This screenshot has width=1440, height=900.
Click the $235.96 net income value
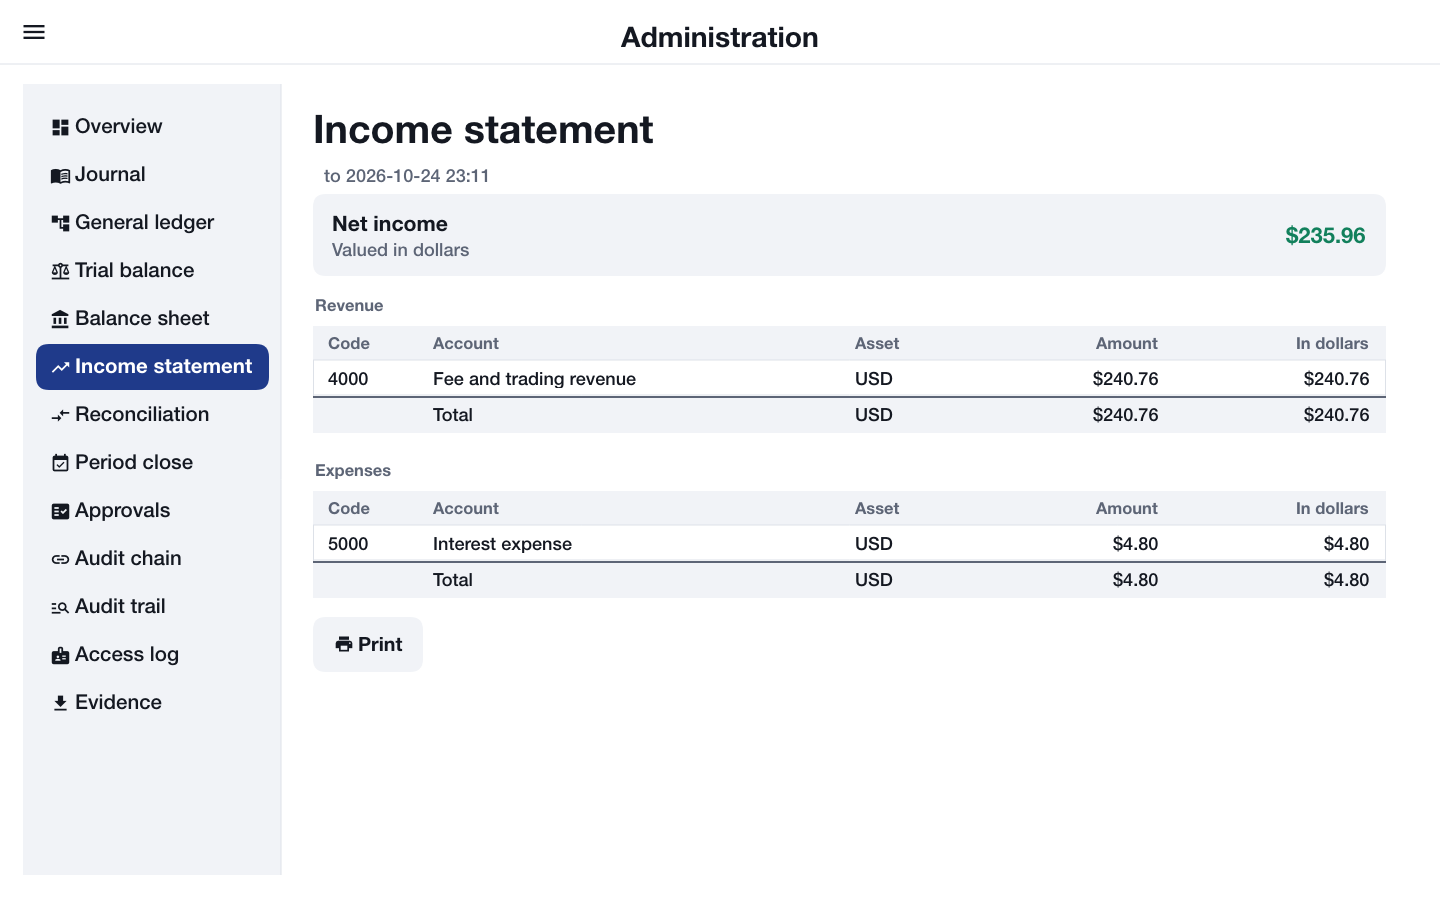click(x=1325, y=236)
